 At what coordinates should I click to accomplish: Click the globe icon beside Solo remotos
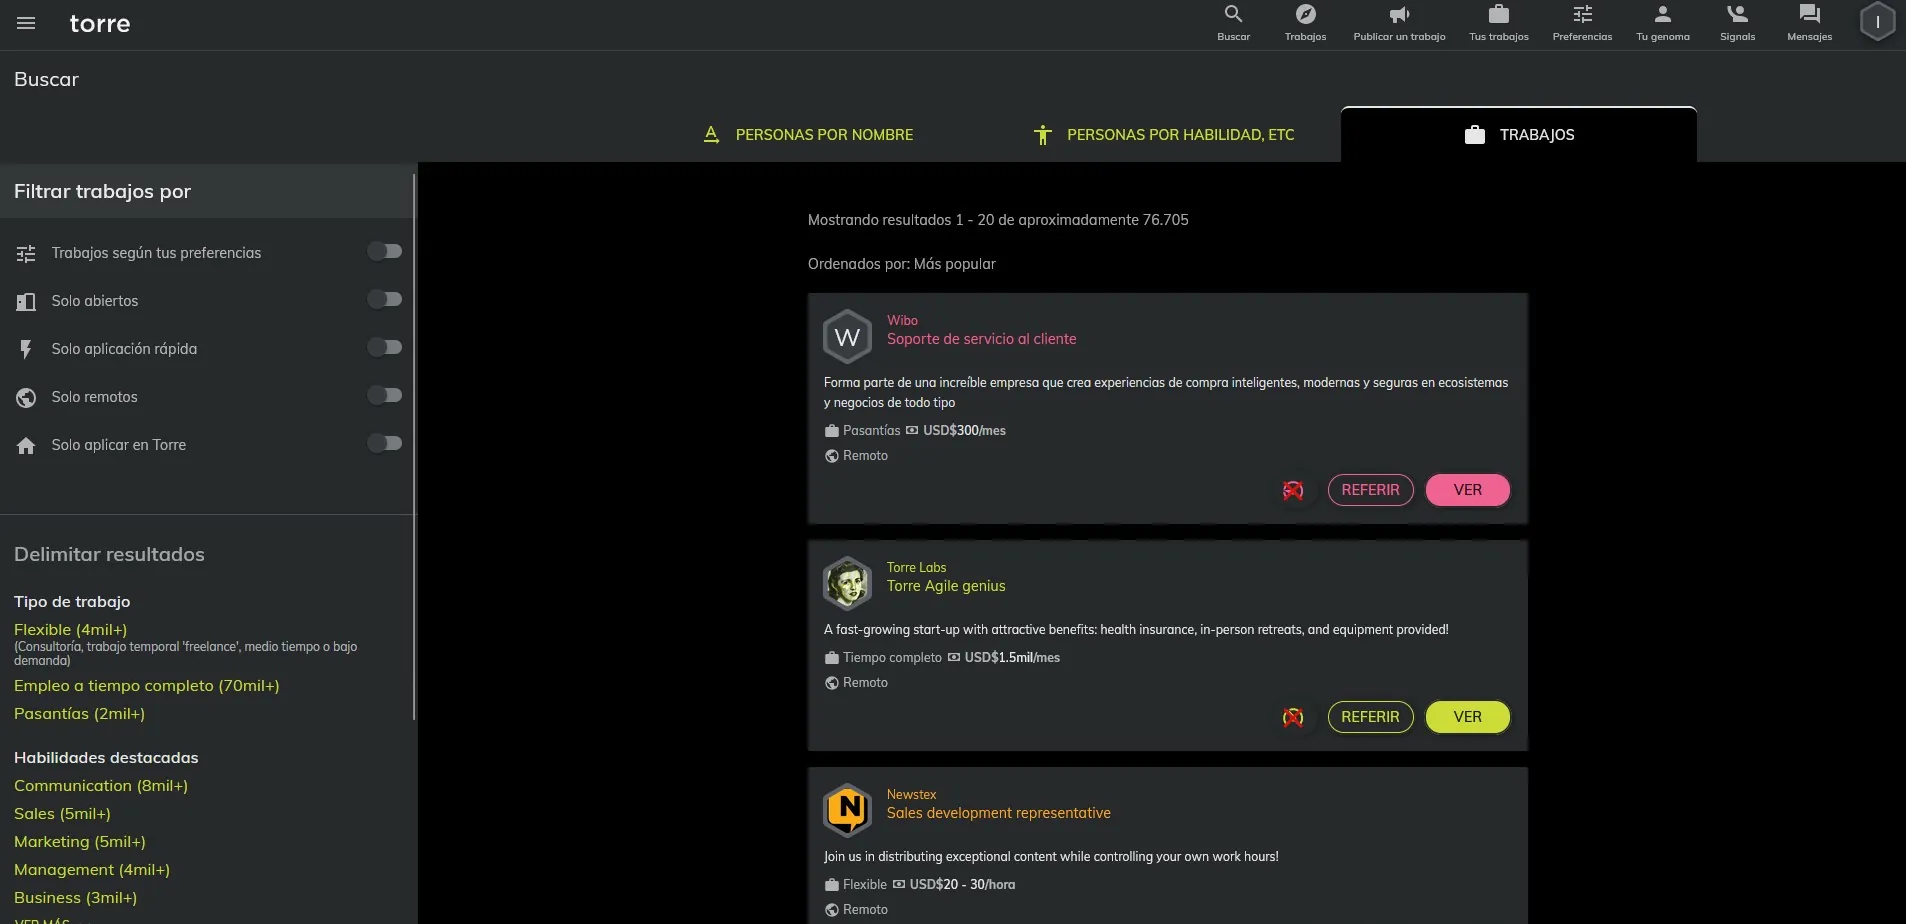(26, 397)
